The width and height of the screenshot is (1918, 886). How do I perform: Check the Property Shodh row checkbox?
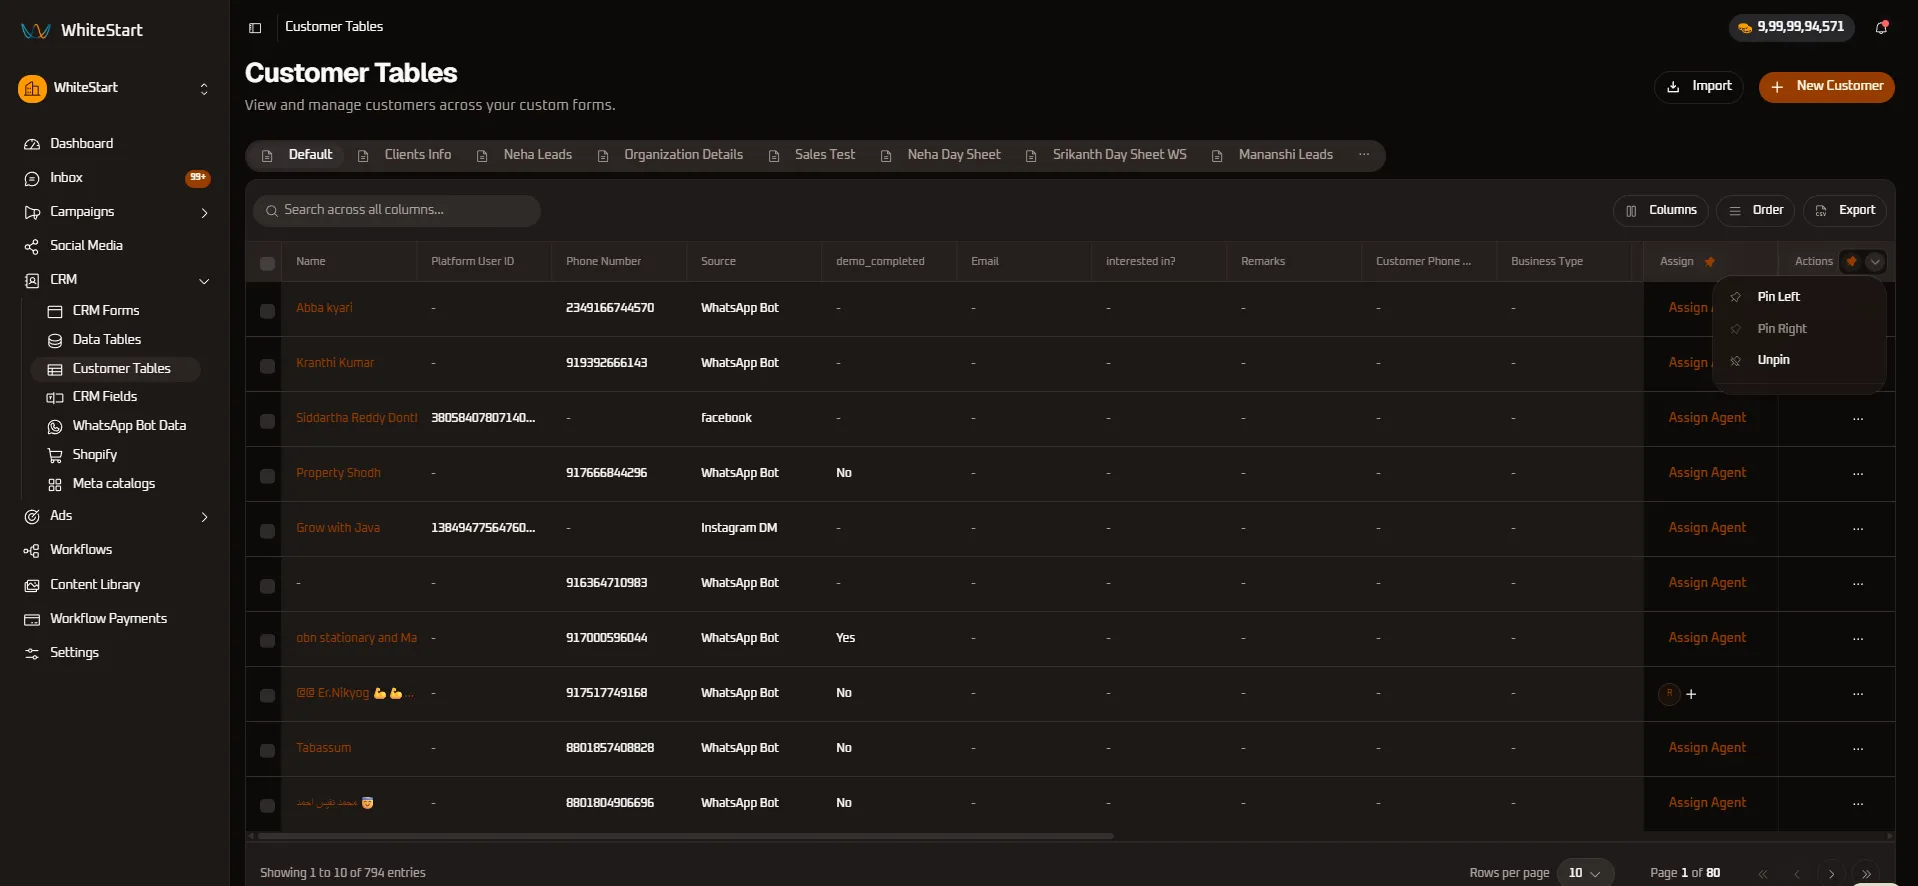point(267,475)
